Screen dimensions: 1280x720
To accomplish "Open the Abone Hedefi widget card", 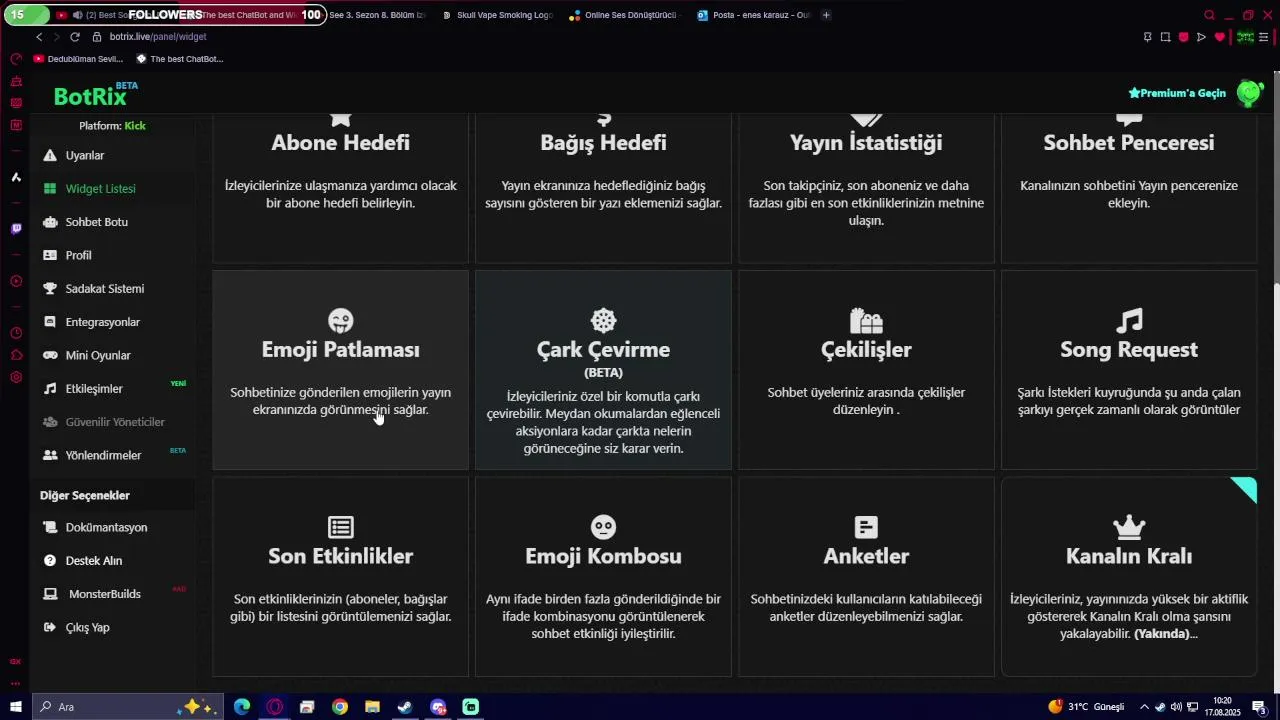I will (340, 188).
